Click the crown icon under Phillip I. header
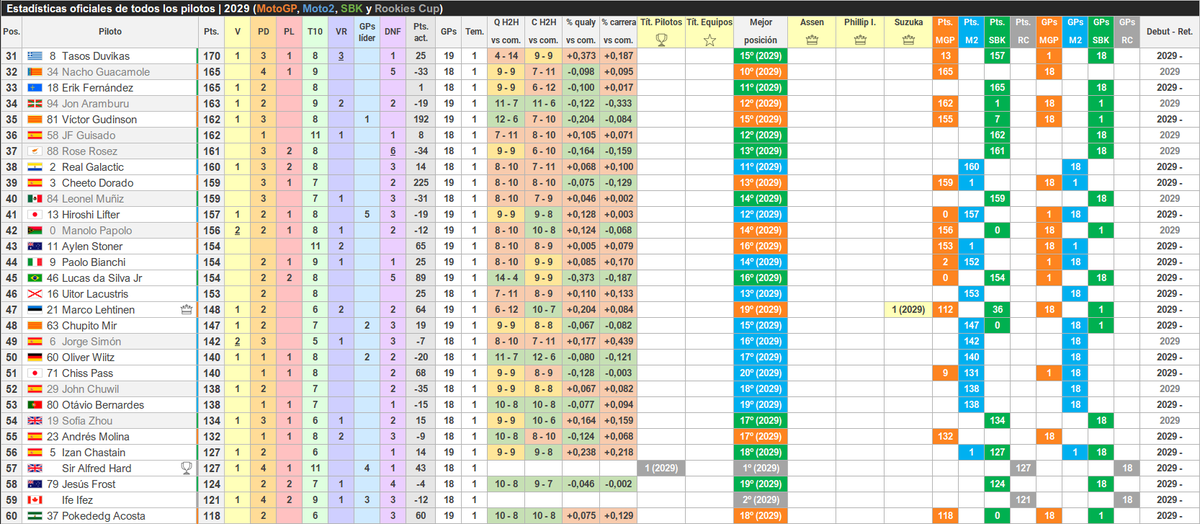The image size is (1200, 524). point(860,40)
